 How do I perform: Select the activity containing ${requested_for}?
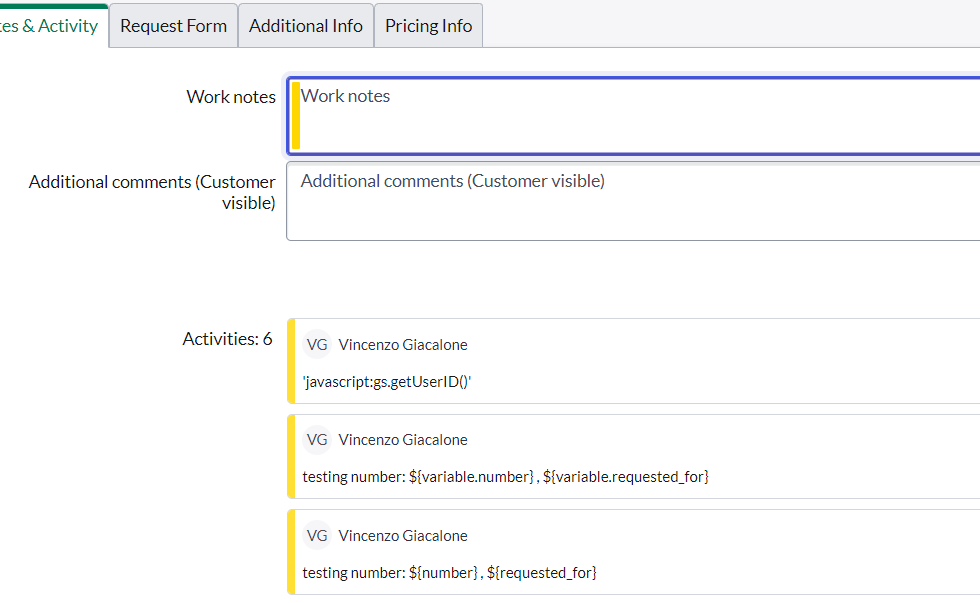pos(450,572)
